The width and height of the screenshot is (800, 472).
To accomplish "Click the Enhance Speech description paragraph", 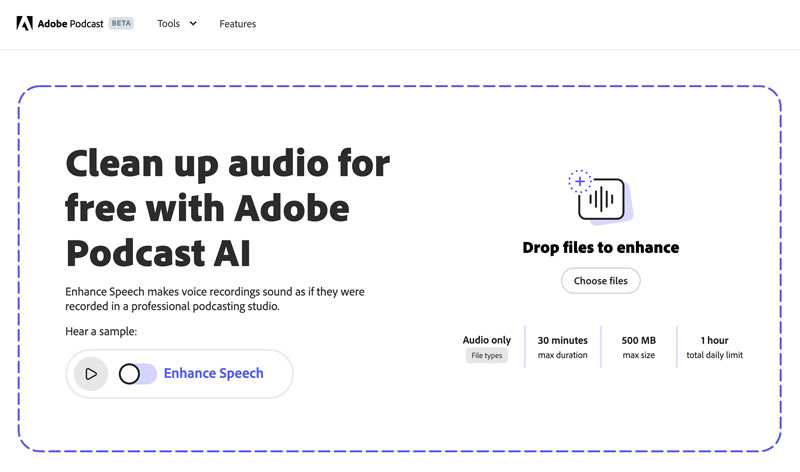I will (x=215, y=299).
